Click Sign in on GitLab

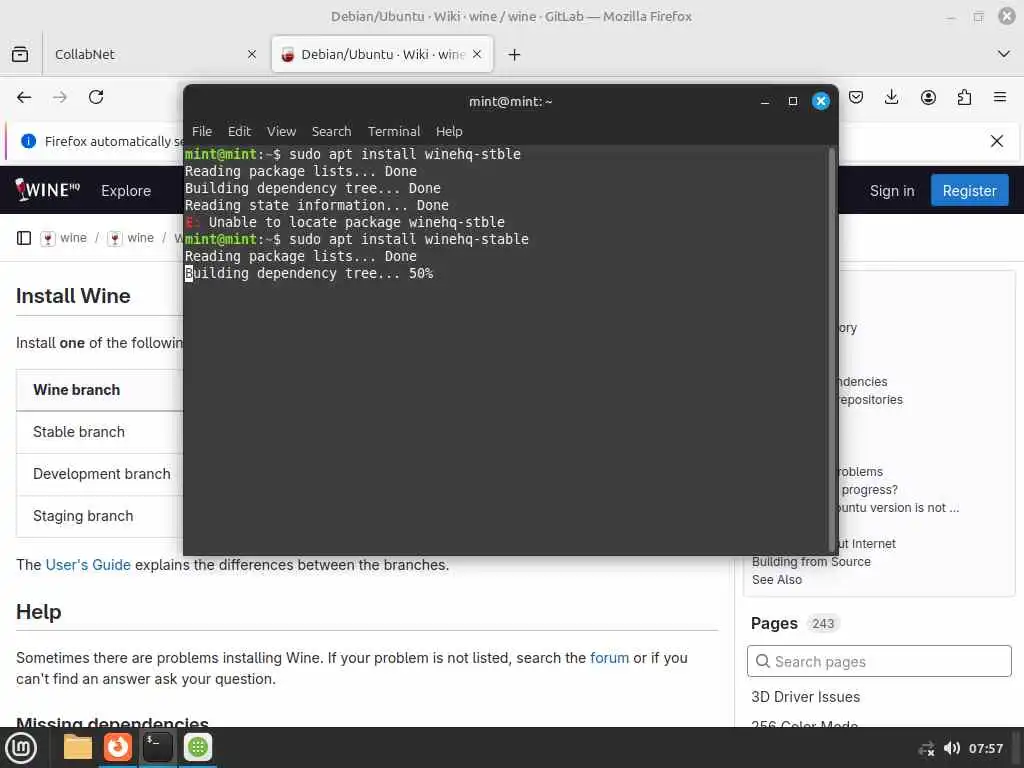(x=891, y=191)
